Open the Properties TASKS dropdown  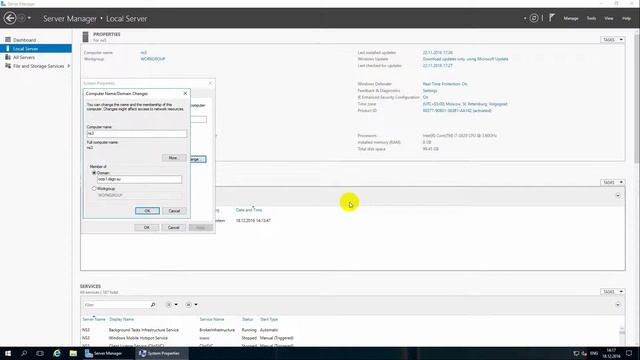pos(612,40)
